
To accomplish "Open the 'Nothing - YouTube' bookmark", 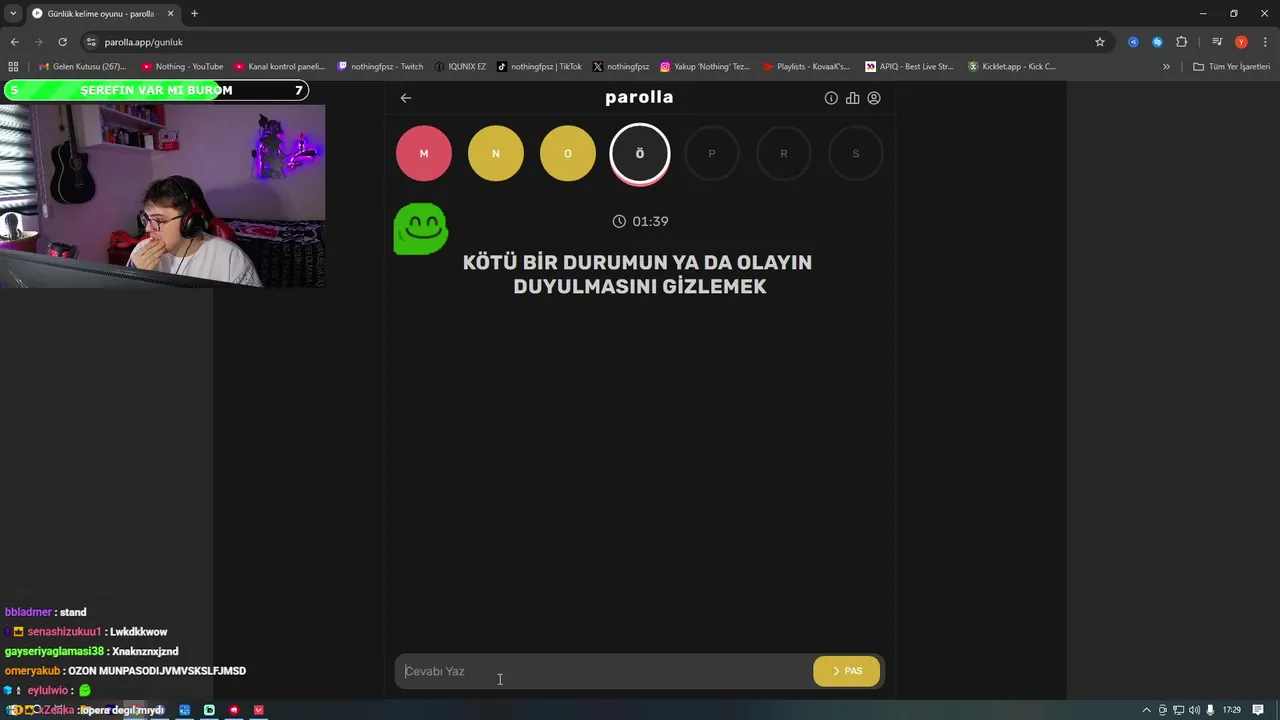I will point(183,67).
